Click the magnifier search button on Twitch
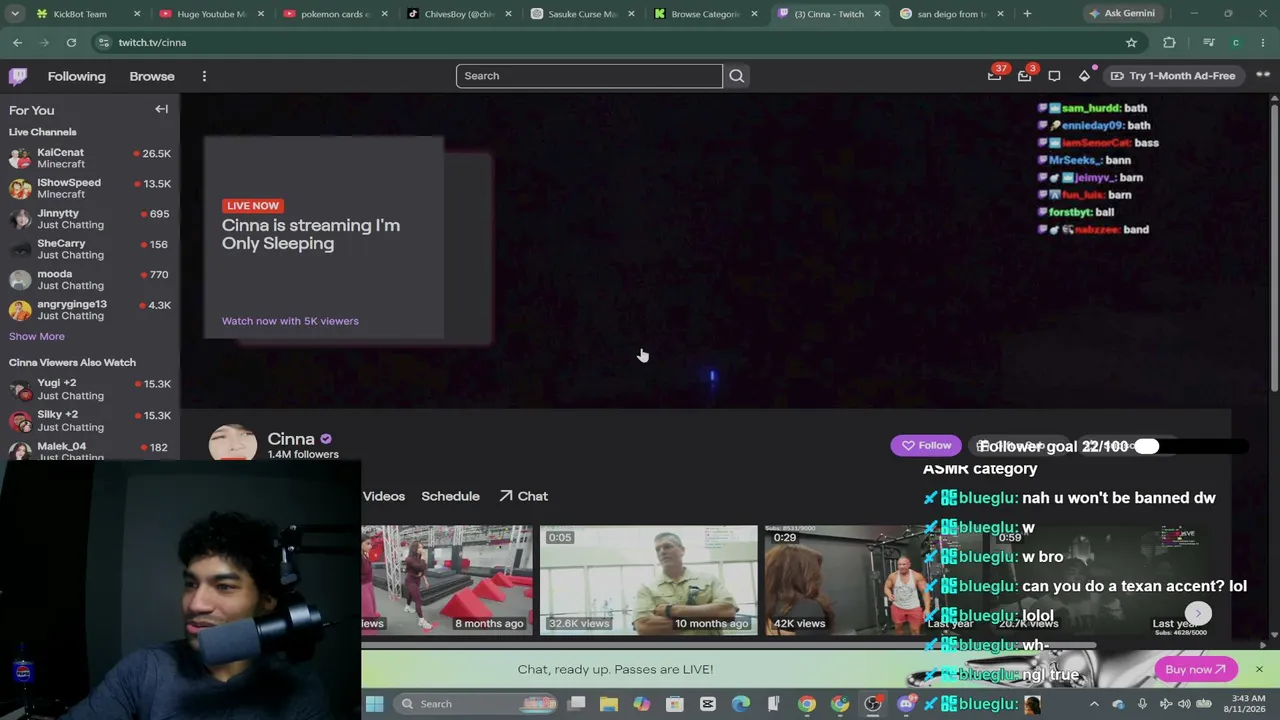Viewport: 1280px width, 720px height. [737, 76]
